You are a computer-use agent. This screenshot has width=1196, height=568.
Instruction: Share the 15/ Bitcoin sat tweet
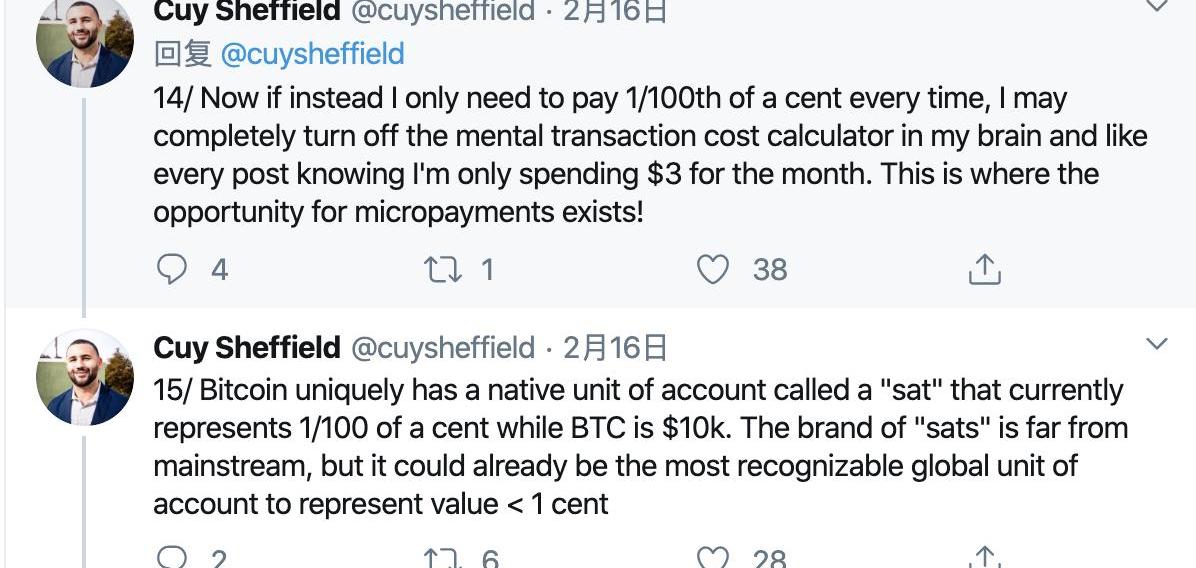(x=985, y=558)
